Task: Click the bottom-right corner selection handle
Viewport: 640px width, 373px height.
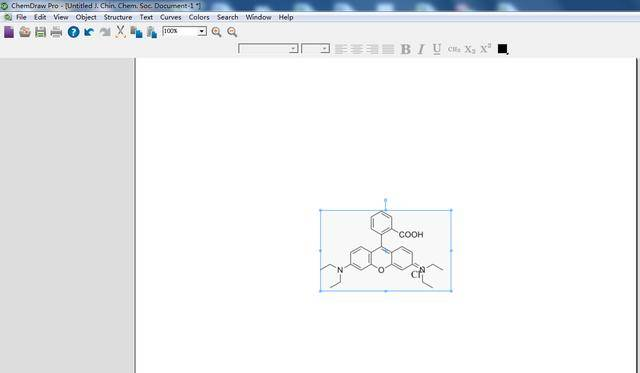Action: point(451,291)
